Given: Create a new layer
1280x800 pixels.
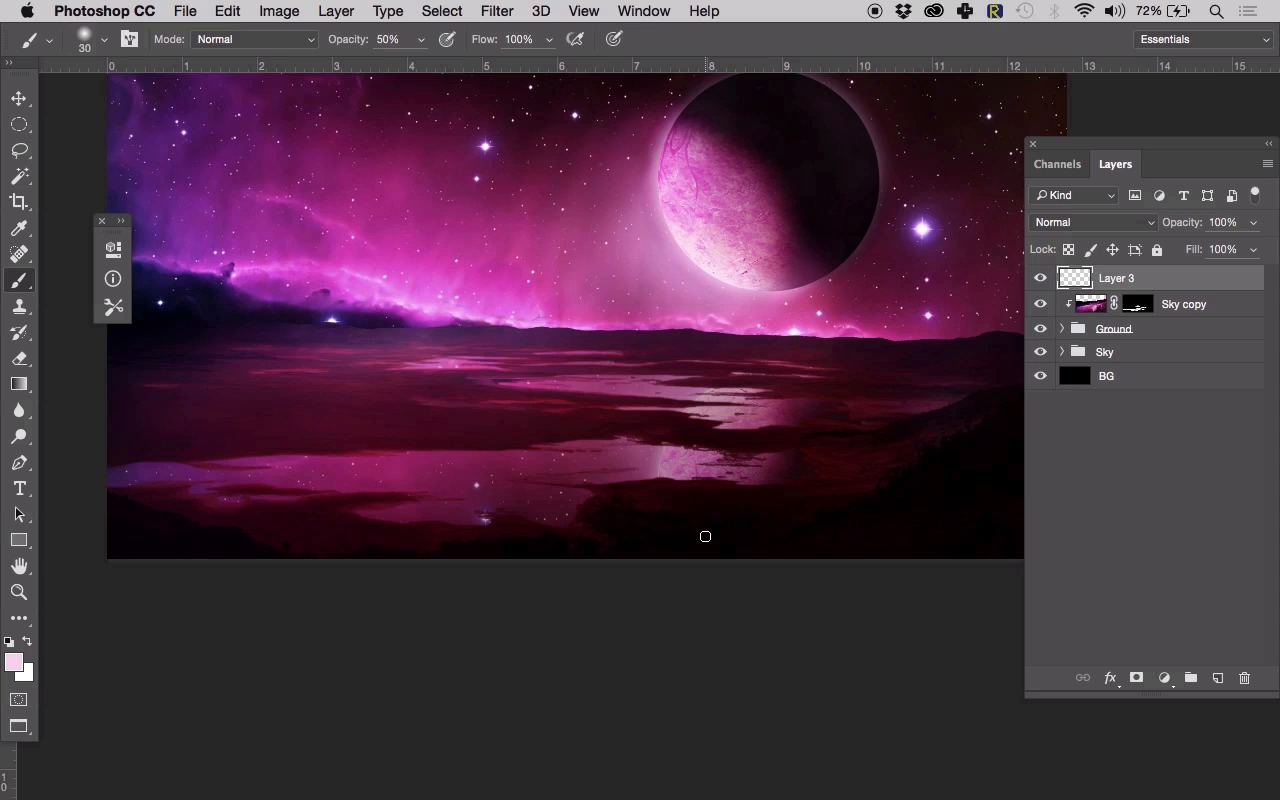Looking at the screenshot, I should [1218, 678].
